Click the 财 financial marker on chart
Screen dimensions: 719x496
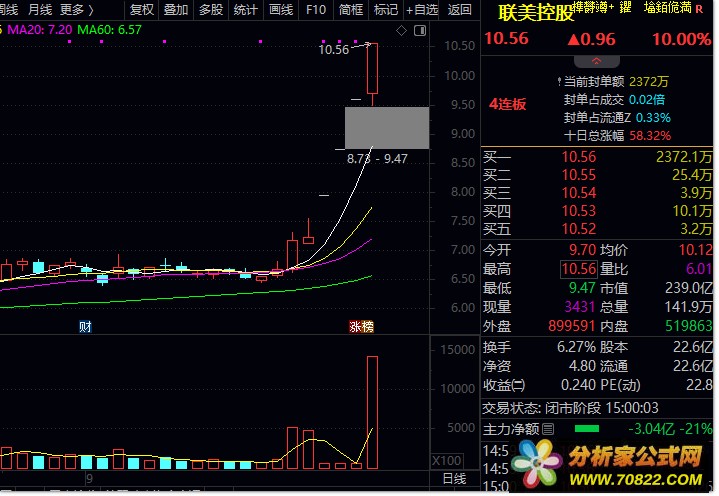pyautogui.click(x=85, y=326)
